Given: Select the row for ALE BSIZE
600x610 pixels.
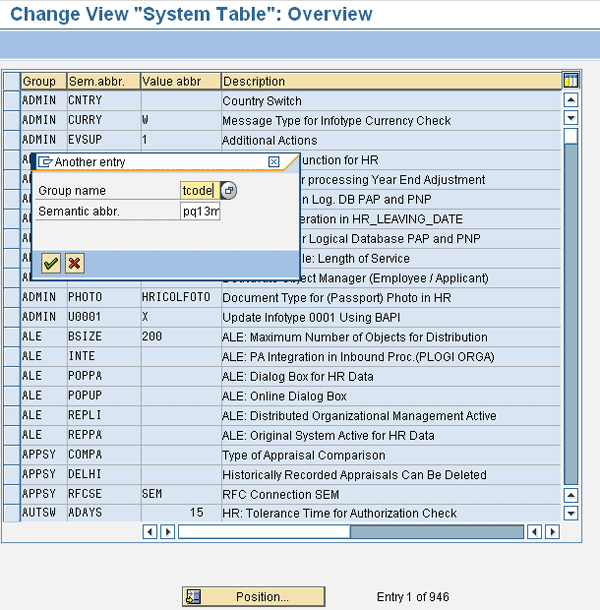Looking at the screenshot, I should pyautogui.click(x=11, y=337).
